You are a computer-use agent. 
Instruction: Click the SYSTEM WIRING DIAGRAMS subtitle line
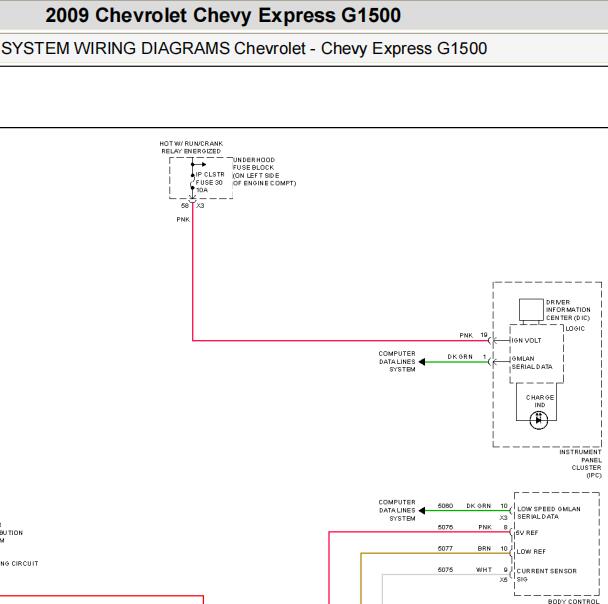coord(244,48)
